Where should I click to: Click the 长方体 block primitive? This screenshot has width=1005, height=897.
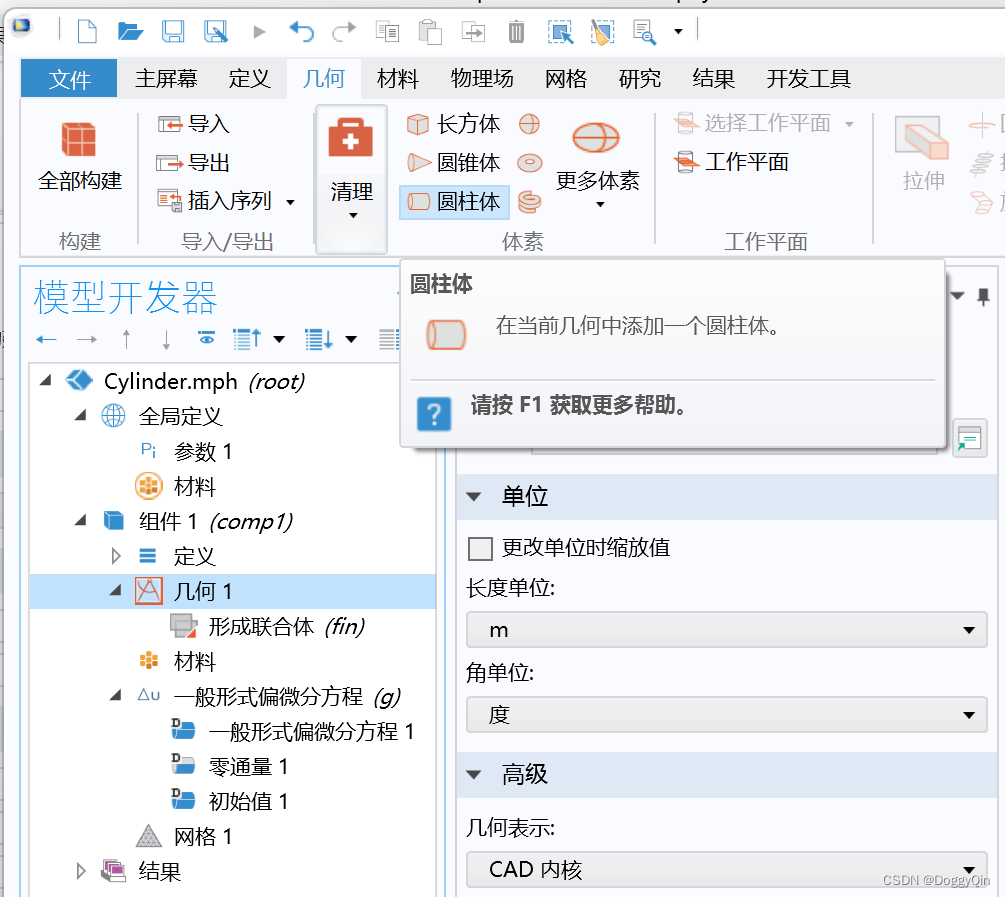453,124
